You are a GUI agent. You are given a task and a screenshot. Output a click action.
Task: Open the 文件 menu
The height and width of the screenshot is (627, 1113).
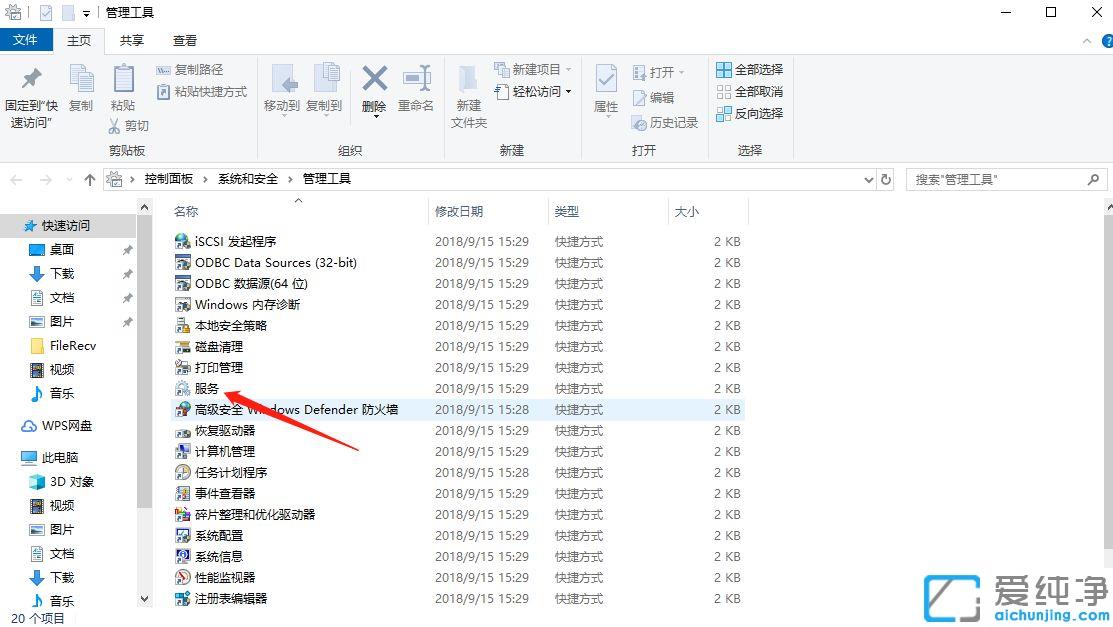pos(27,41)
